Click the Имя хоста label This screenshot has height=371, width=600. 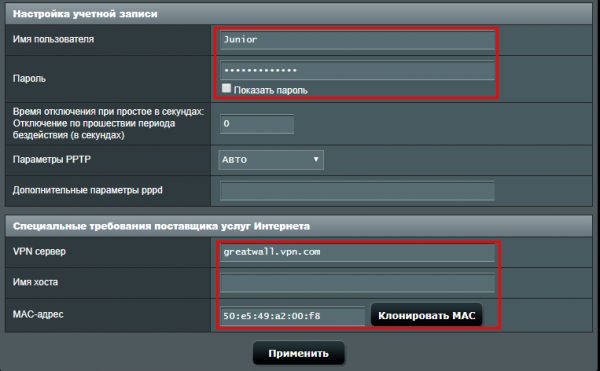pyautogui.click(x=35, y=282)
